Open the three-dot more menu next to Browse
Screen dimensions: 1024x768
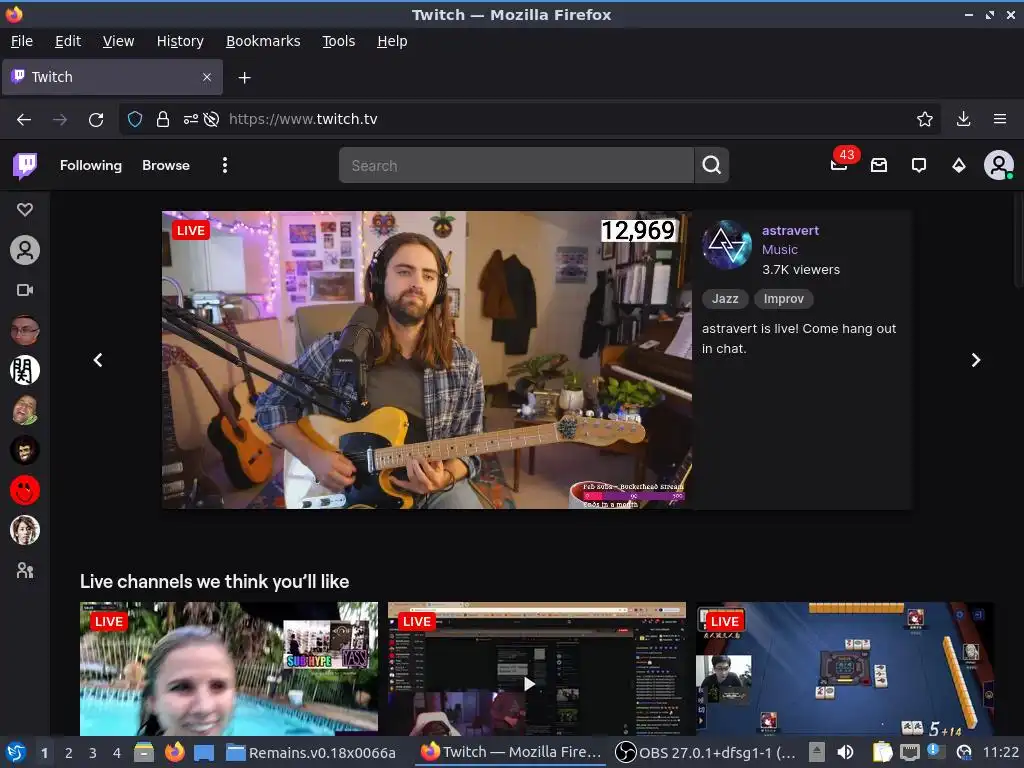(x=225, y=165)
